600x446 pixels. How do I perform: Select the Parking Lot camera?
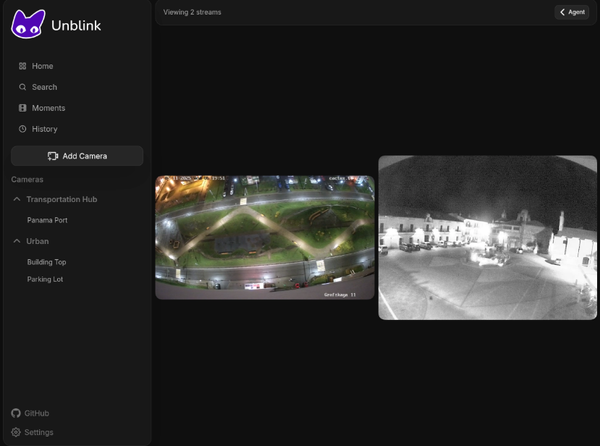(x=45, y=279)
